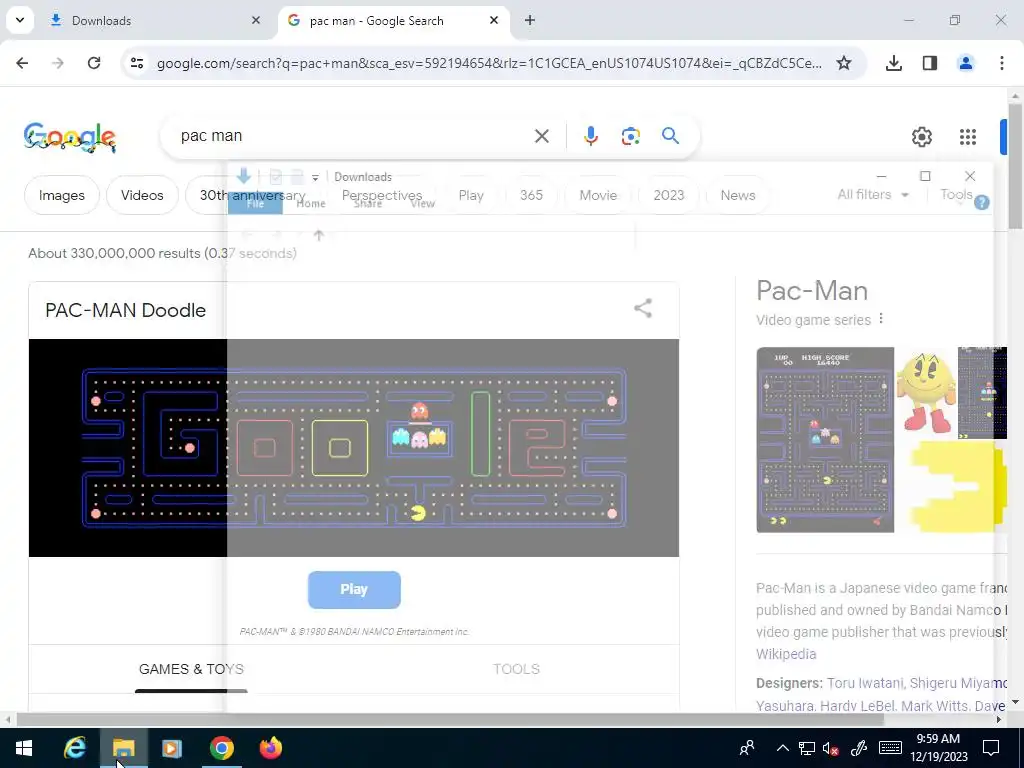
Task: Launch Internet Explorer from the taskbar
Action: [x=75, y=748]
